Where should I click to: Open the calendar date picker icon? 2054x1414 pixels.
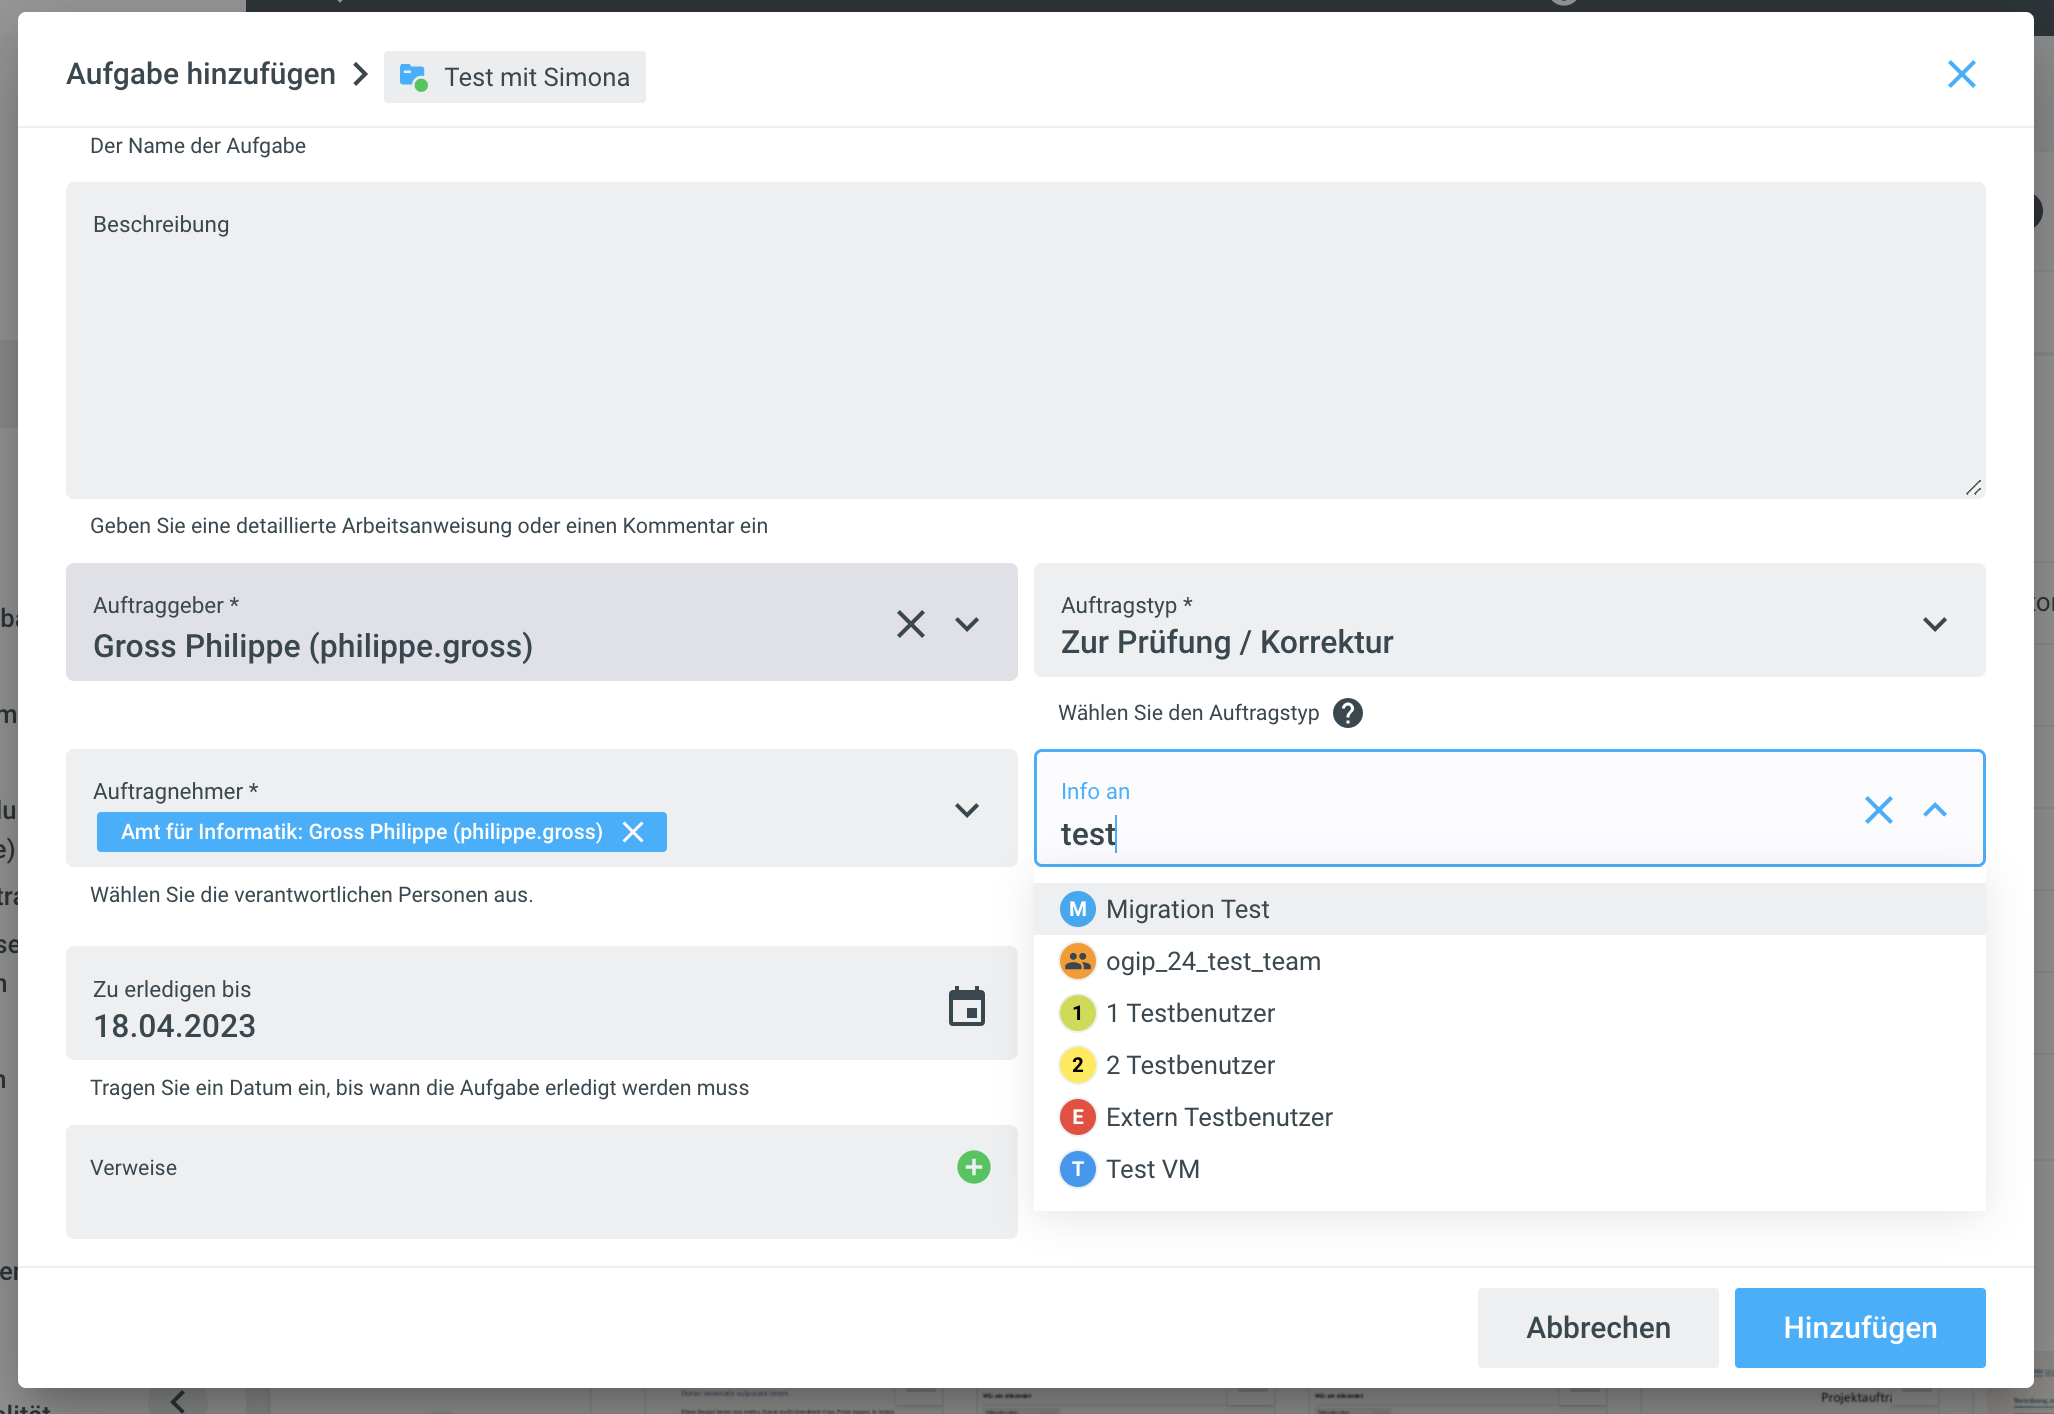click(966, 1006)
